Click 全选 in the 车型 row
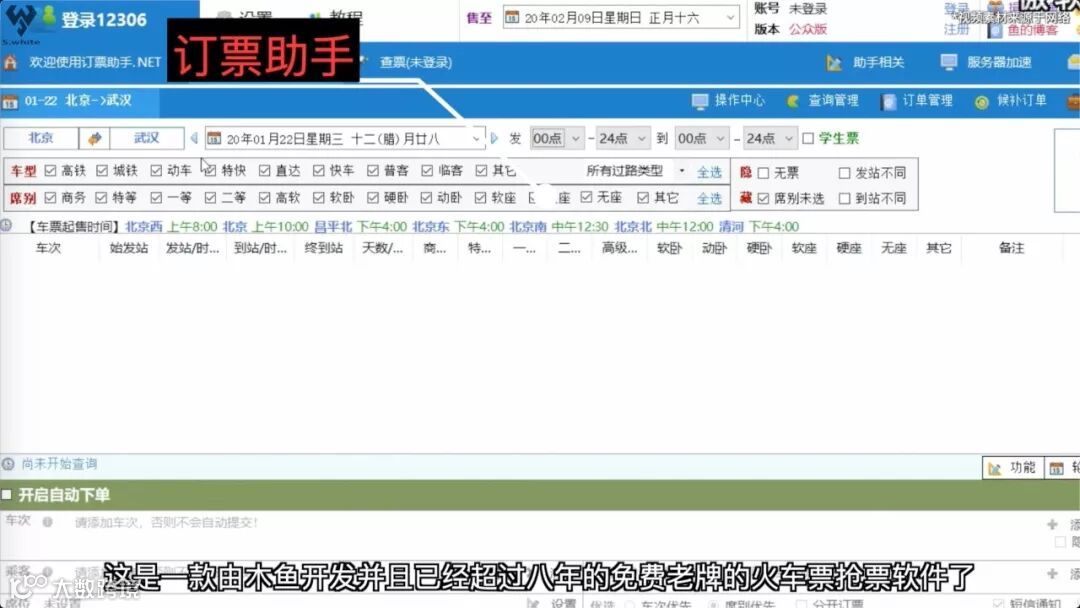The image size is (1080, 608). [709, 172]
